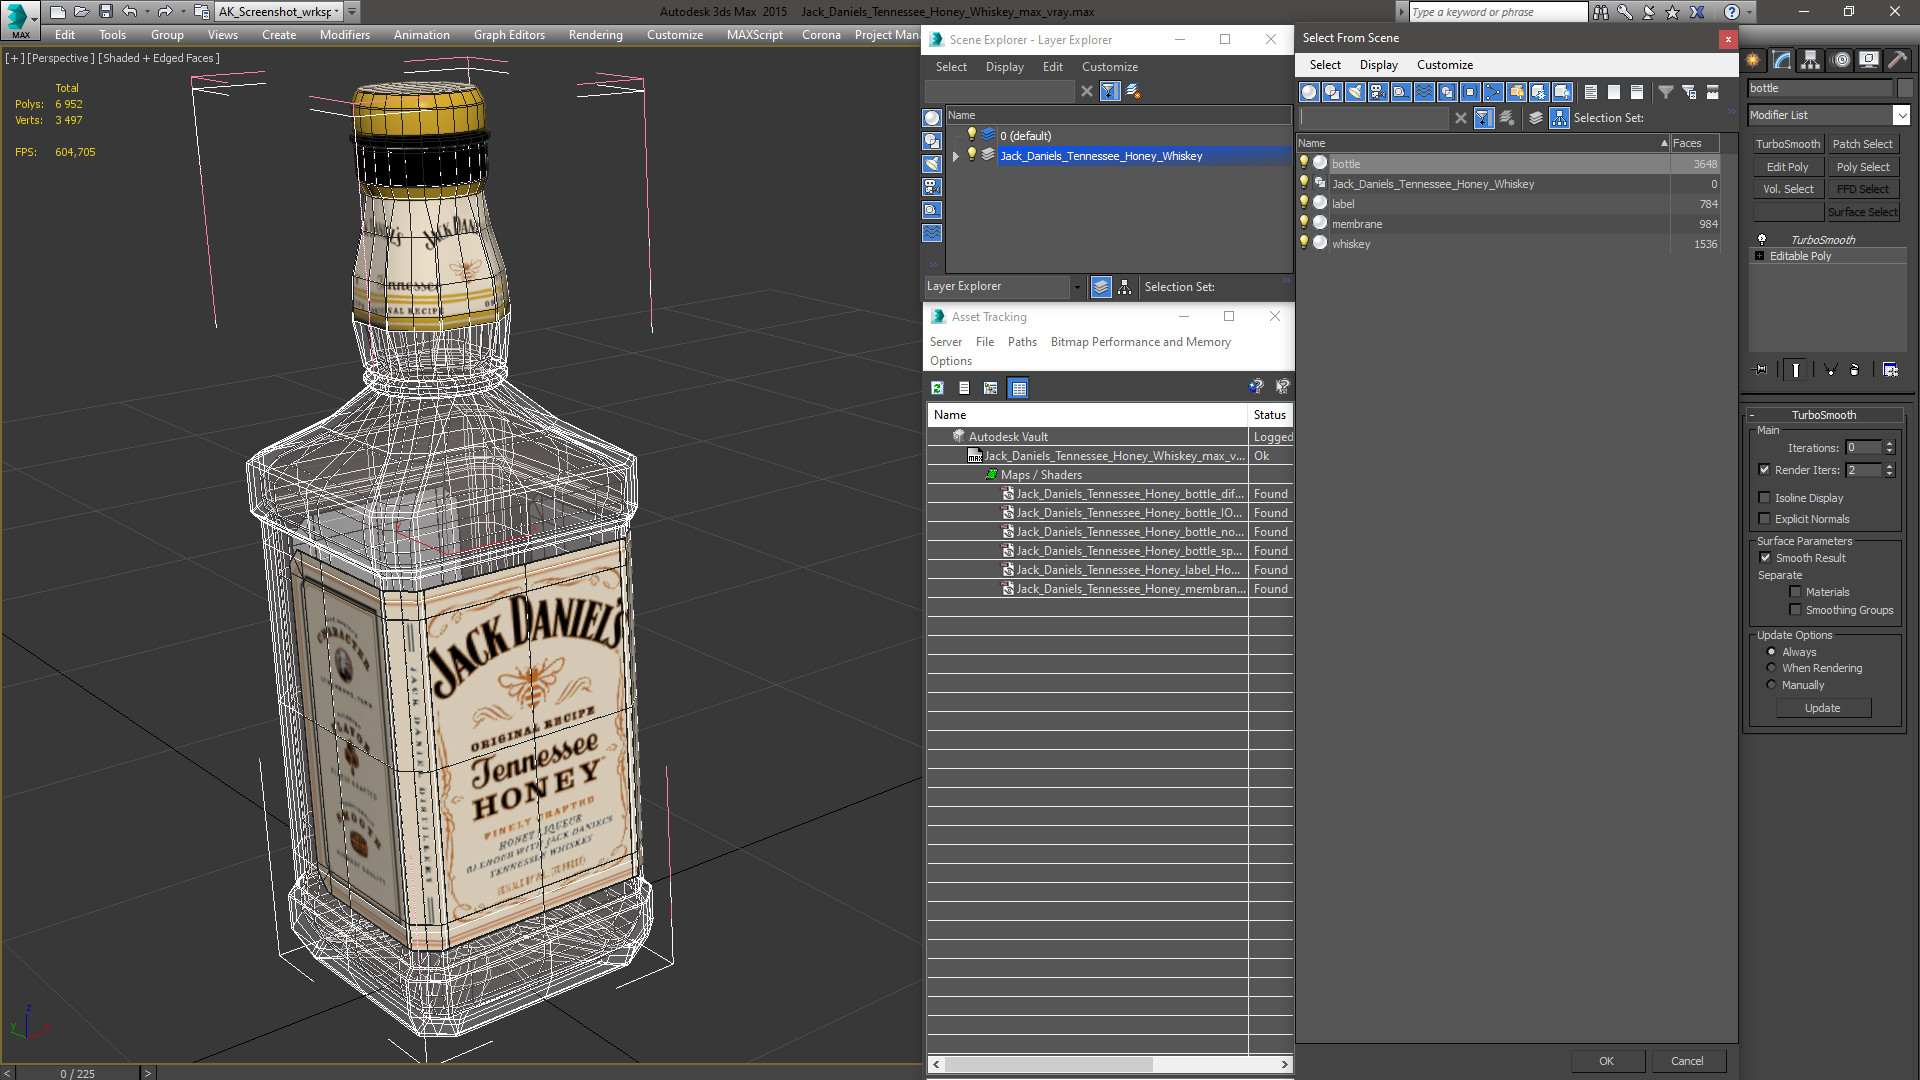Click Save File icon in main toolbar
1920x1080 pixels.
pyautogui.click(x=105, y=12)
